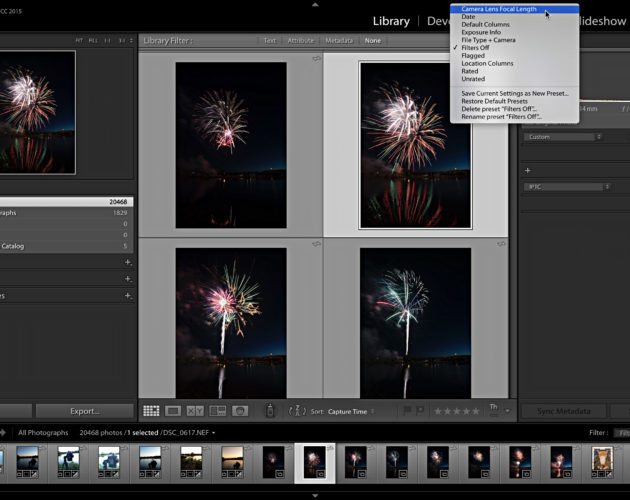Image resolution: width=630 pixels, height=500 pixels.
Task: Choose the Date filter preset
Action: pos(514,16)
